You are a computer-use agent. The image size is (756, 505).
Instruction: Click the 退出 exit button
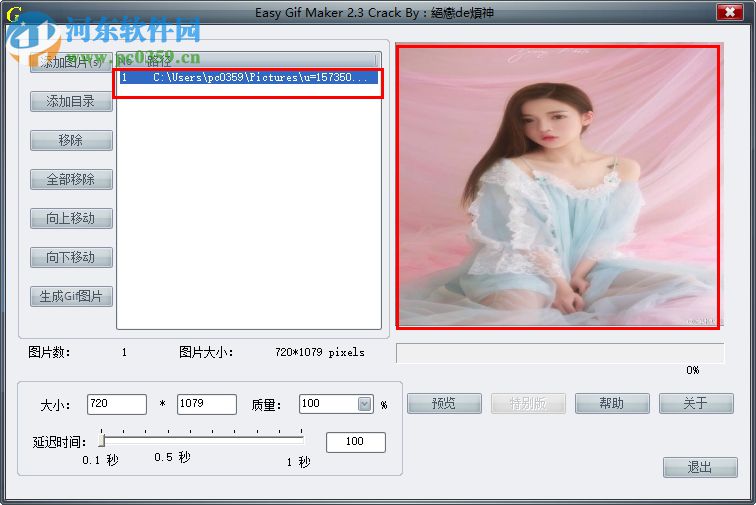click(700, 467)
